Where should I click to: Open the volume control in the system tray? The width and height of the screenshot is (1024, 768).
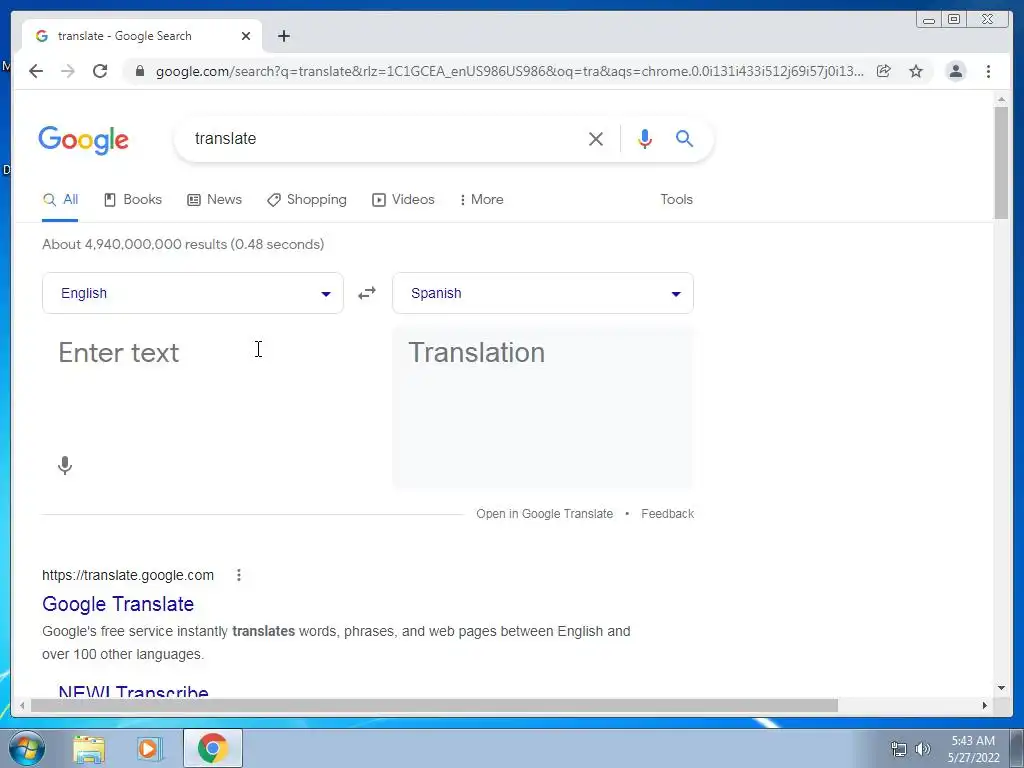pyautogui.click(x=922, y=749)
